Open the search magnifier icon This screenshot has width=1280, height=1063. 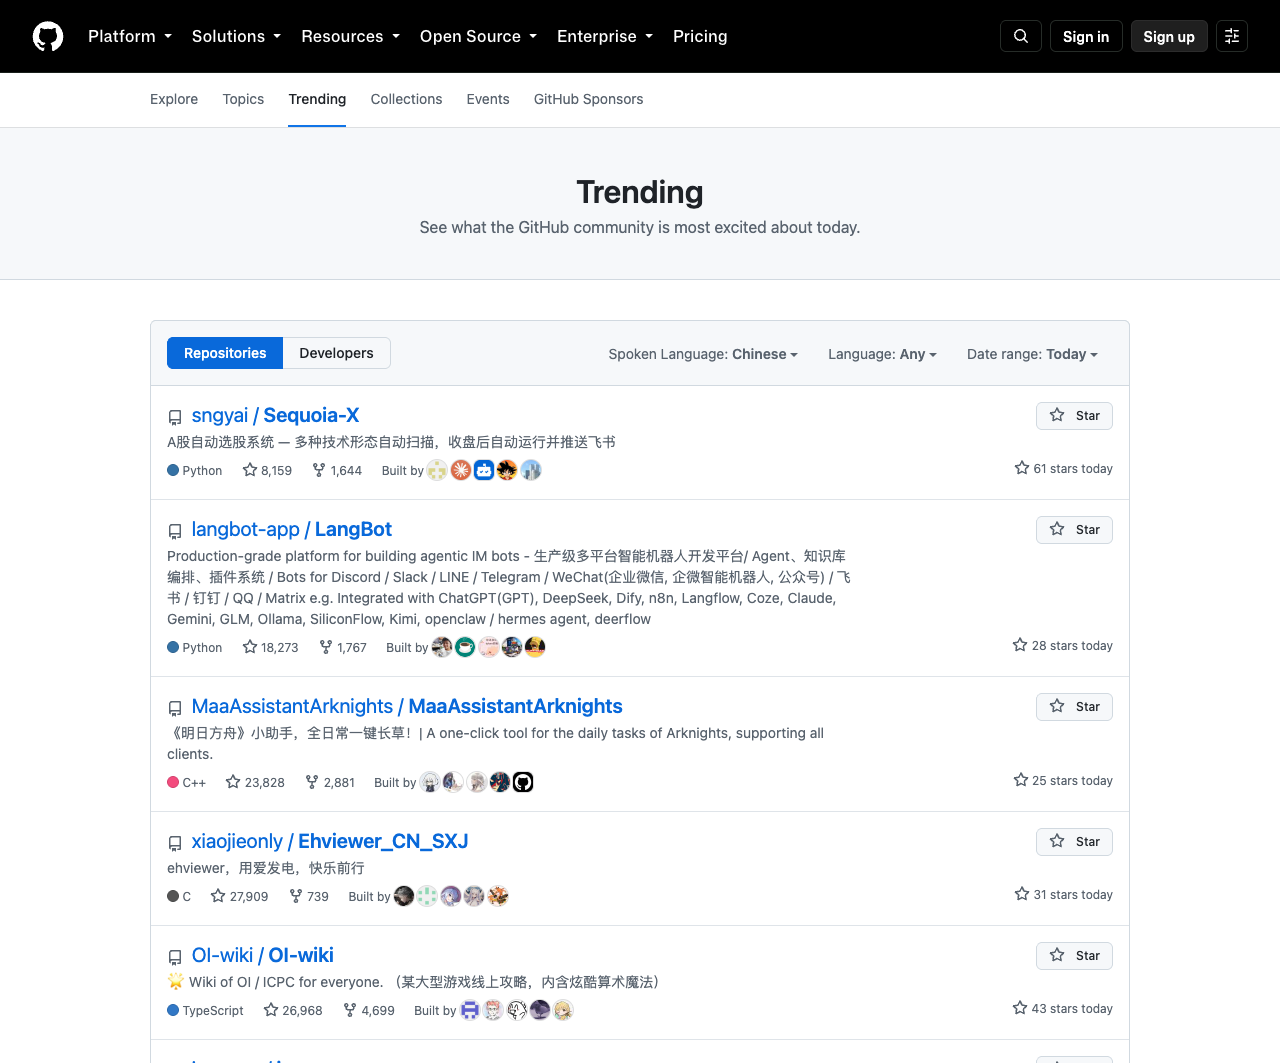pyautogui.click(x=1021, y=36)
